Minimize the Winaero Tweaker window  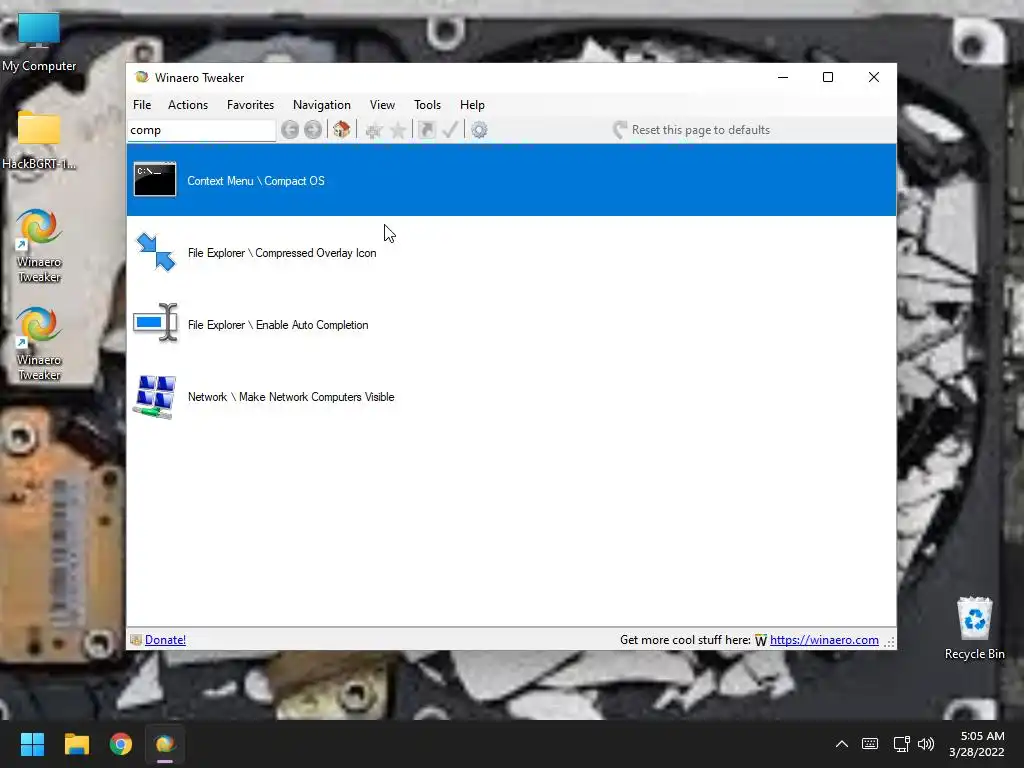[x=783, y=77]
